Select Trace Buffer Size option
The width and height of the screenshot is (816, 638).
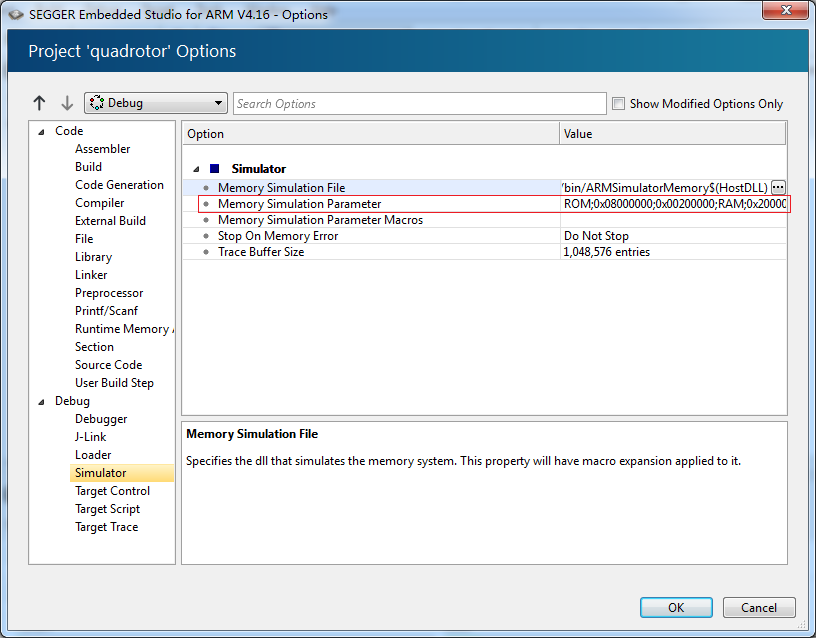tap(484, 252)
